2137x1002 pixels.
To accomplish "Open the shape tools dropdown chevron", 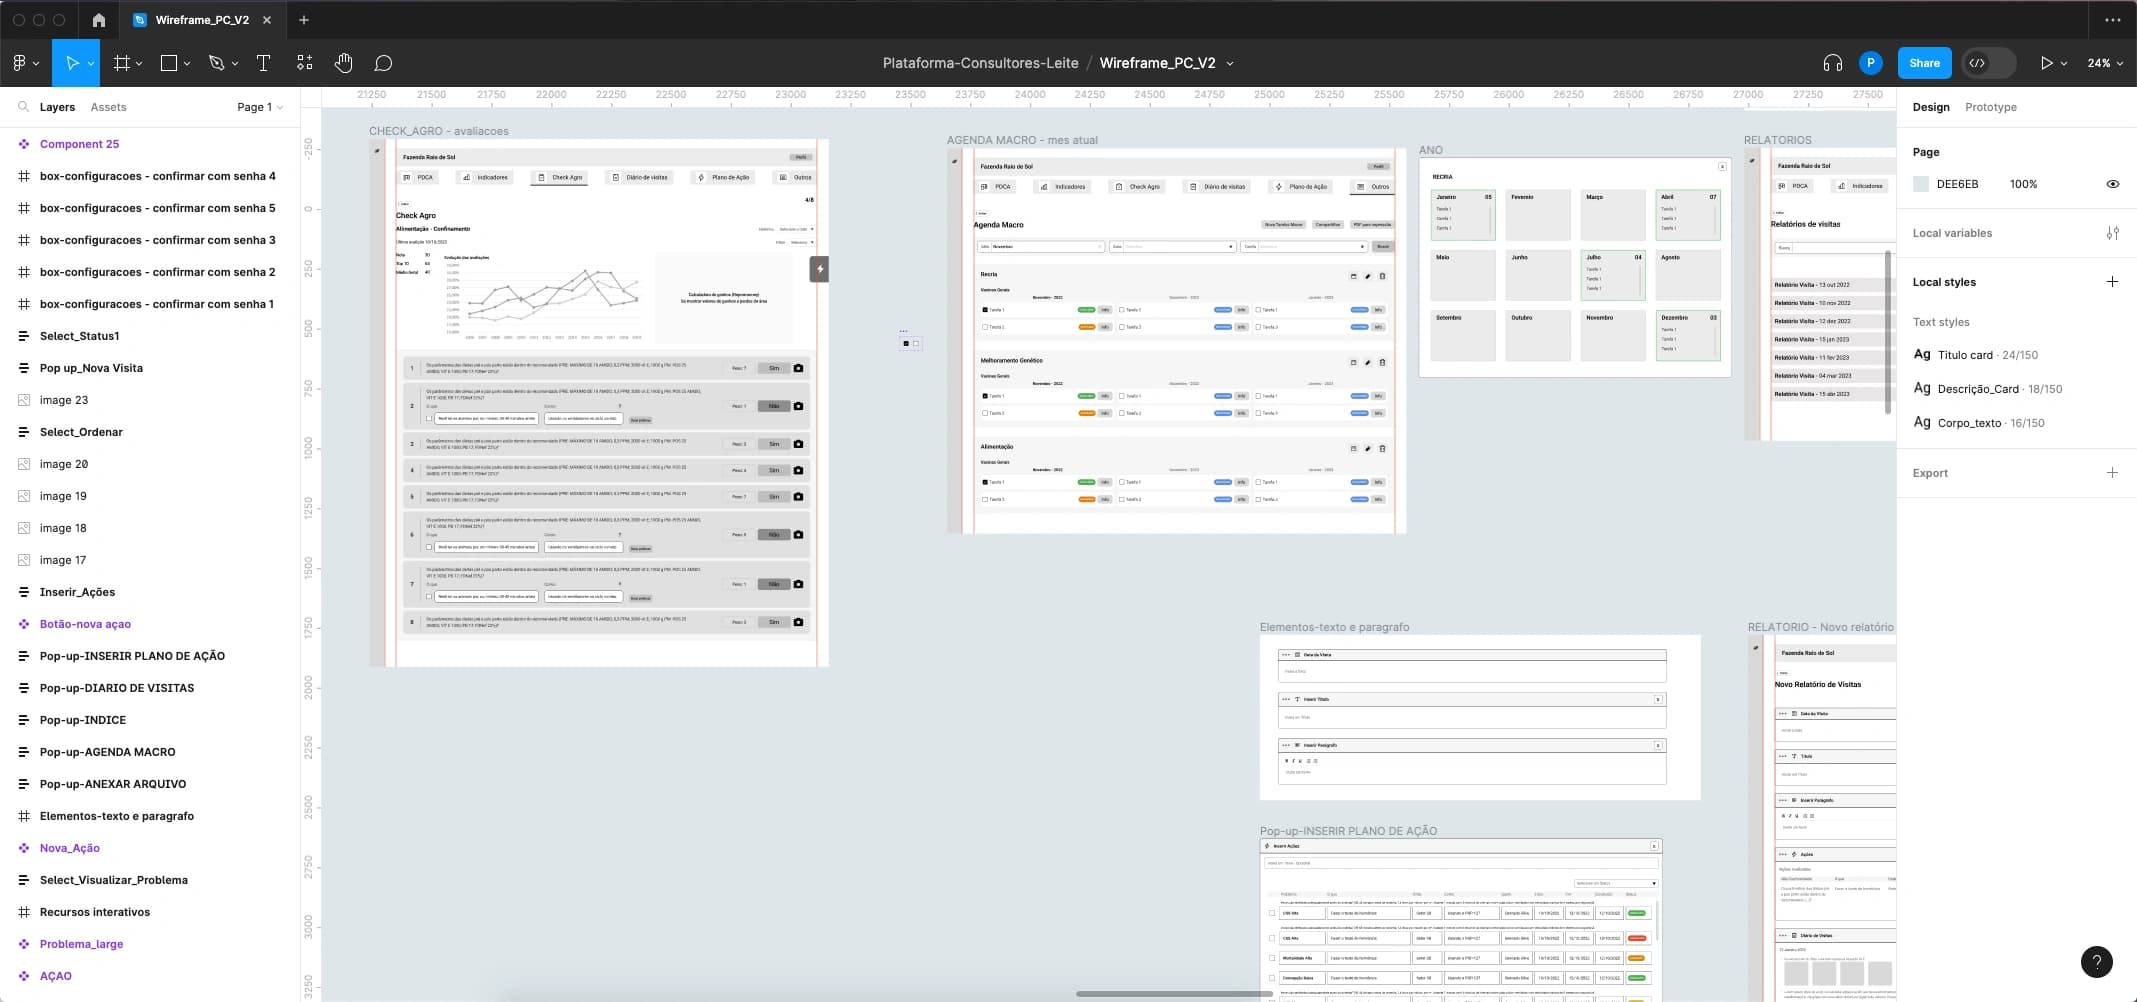I will tap(187, 64).
